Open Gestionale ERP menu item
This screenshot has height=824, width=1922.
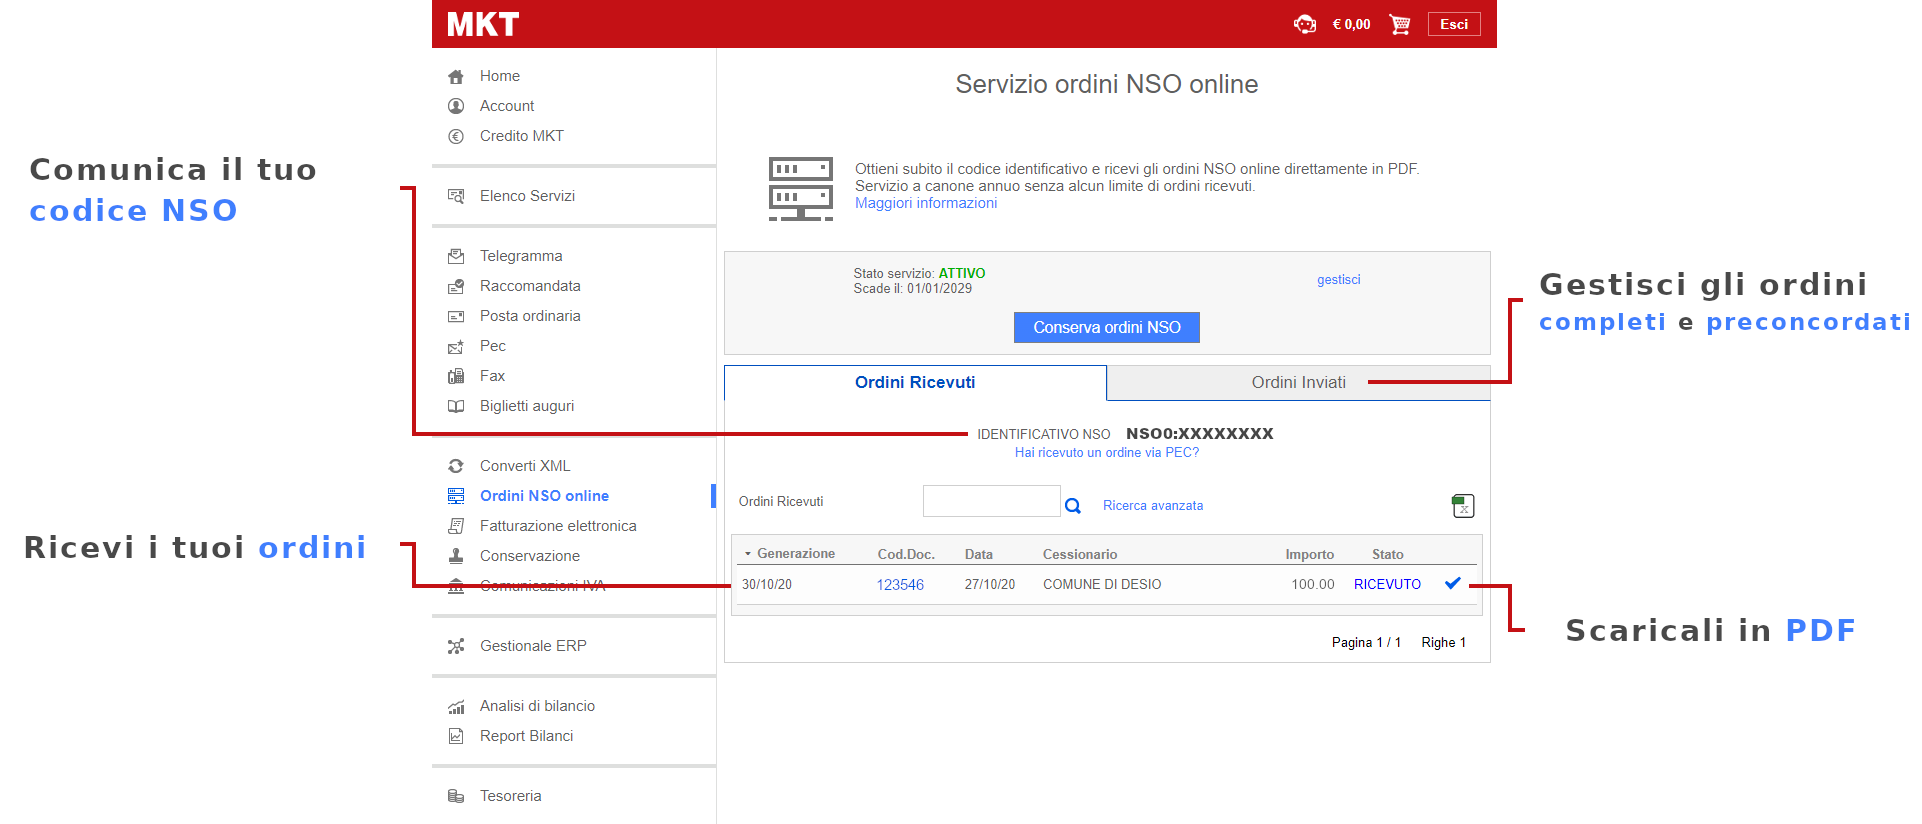[533, 646]
